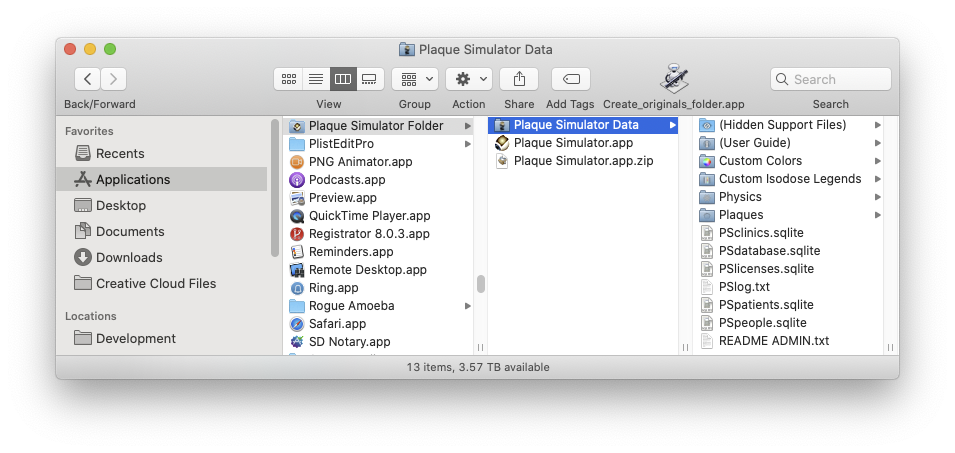Click in the Search field
Image resolution: width=955 pixels, height=453 pixels.
click(831, 79)
